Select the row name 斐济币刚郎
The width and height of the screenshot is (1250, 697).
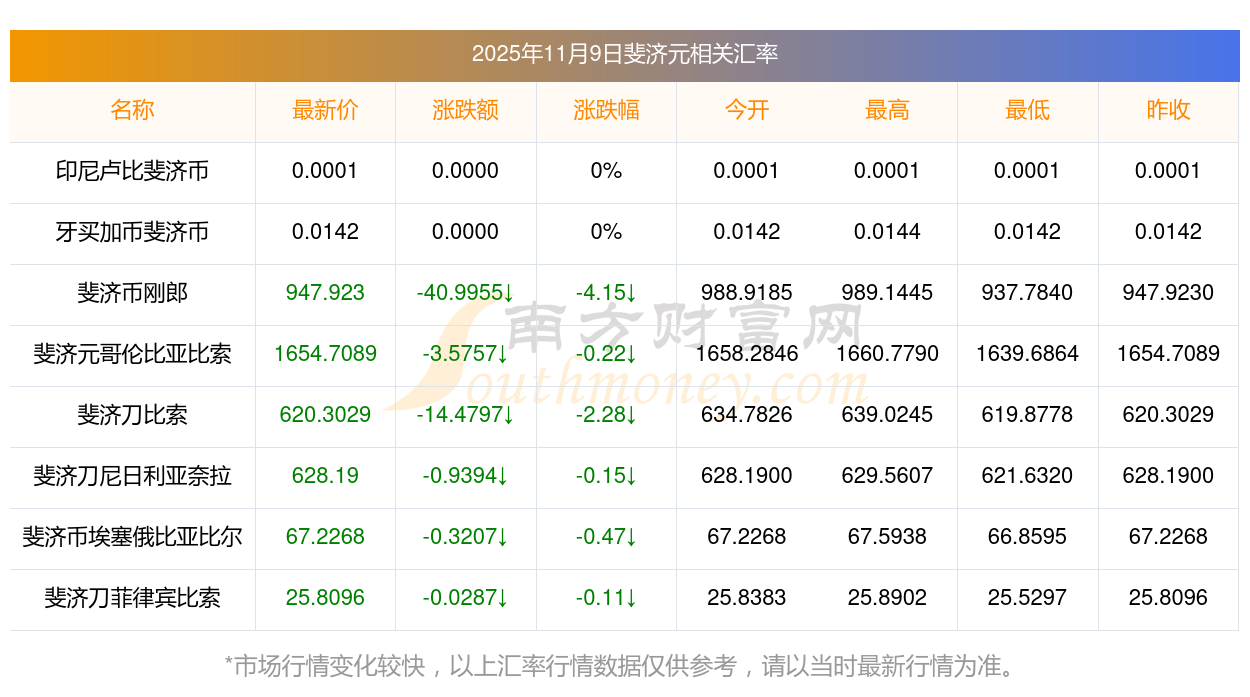point(132,293)
